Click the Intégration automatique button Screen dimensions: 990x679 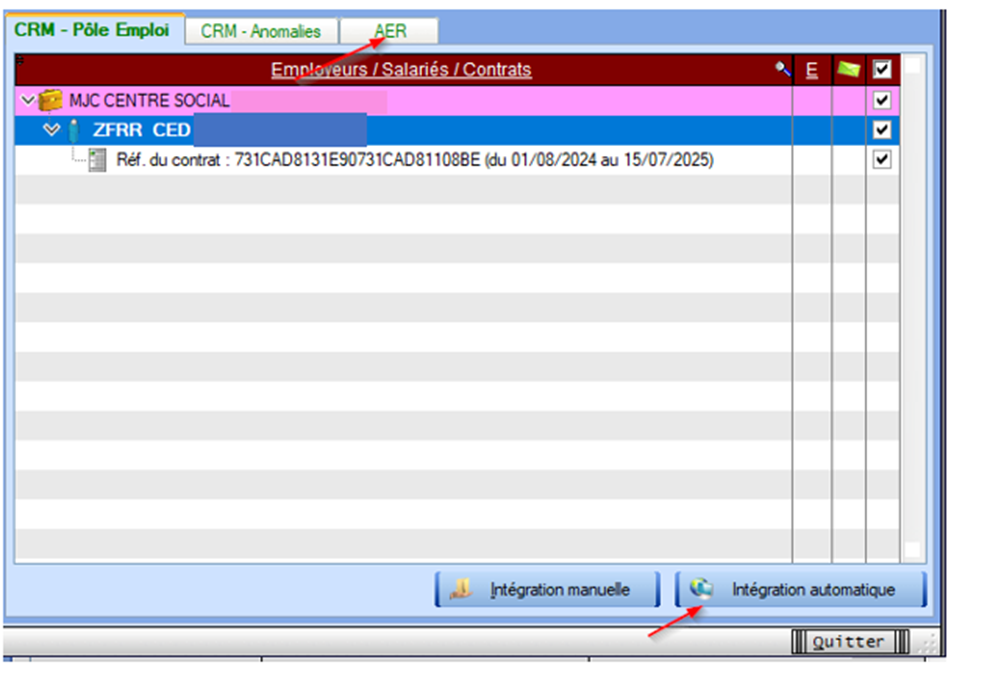(x=801, y=589)
